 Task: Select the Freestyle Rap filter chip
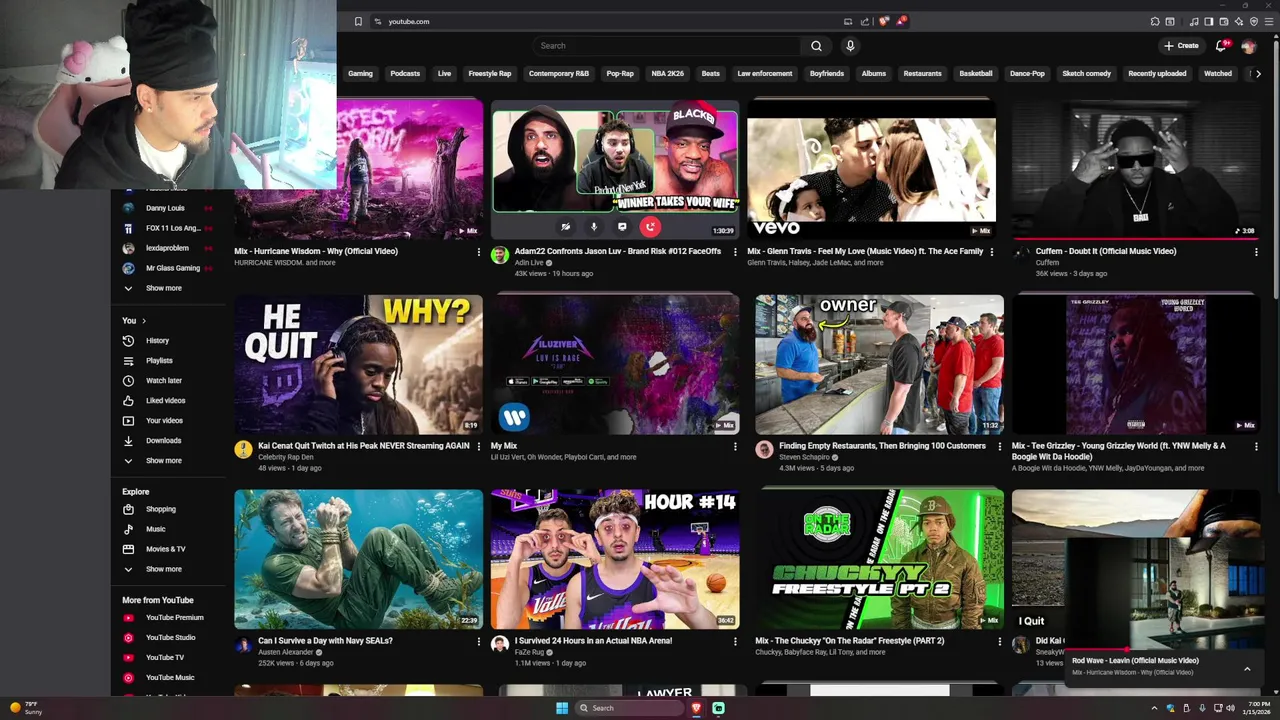pyautogui.click(x=490, y=73)
